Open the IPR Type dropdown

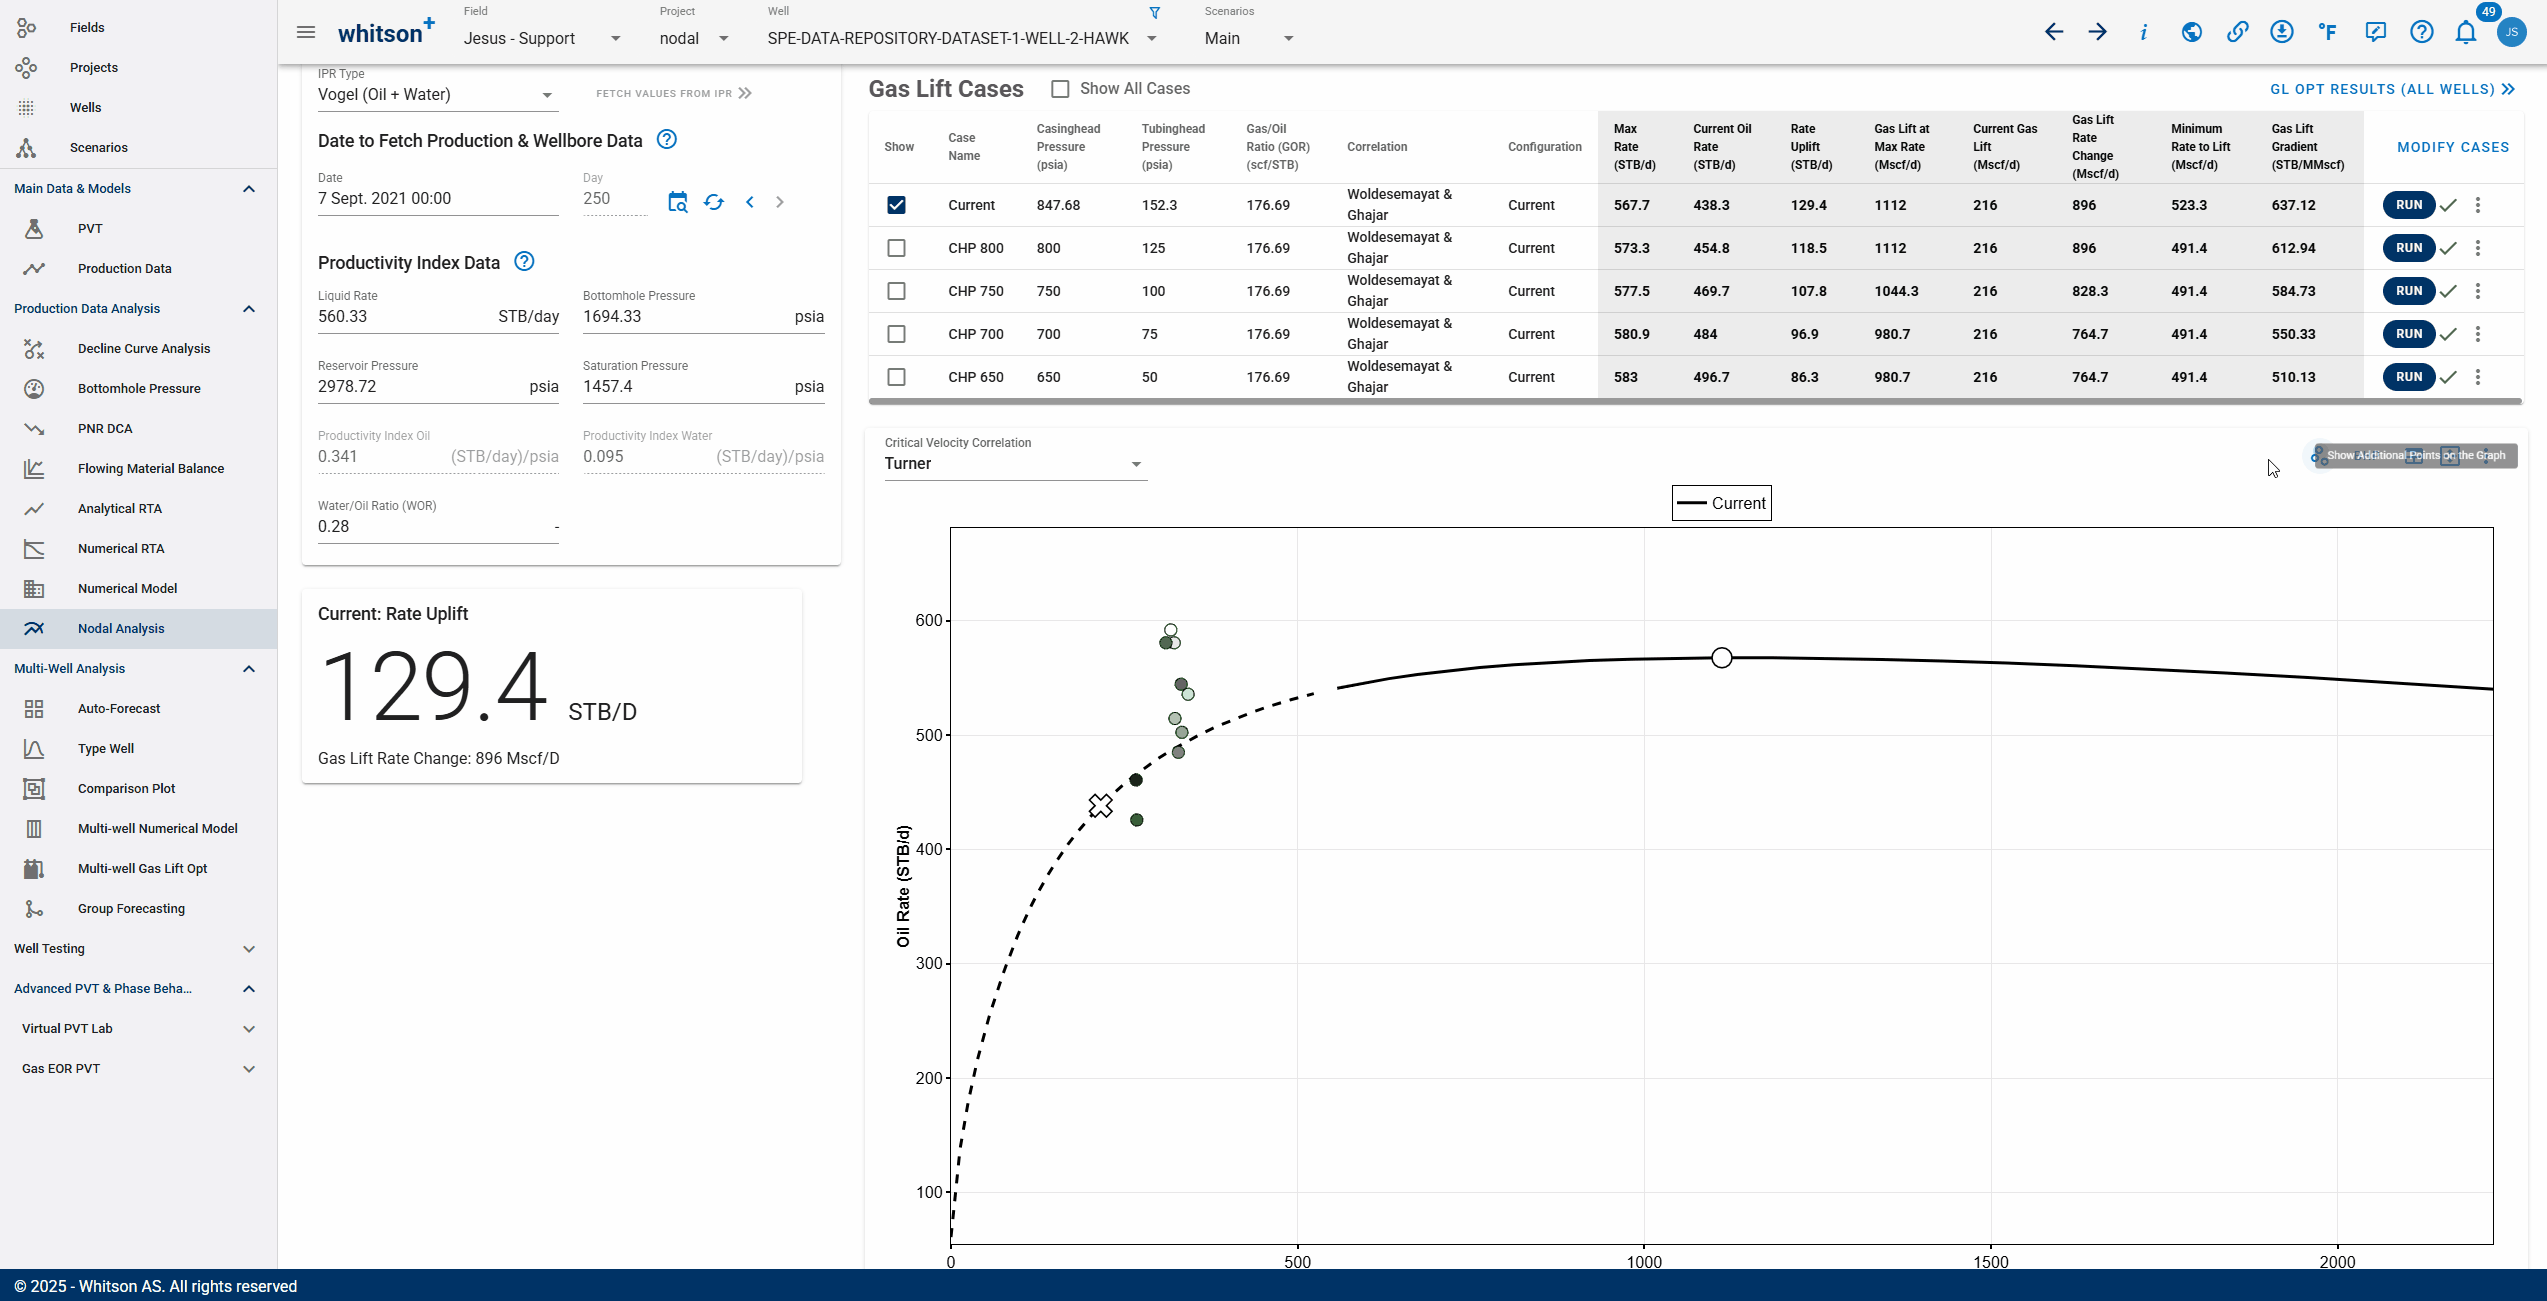pyautogui.click(x=436, y=95)
